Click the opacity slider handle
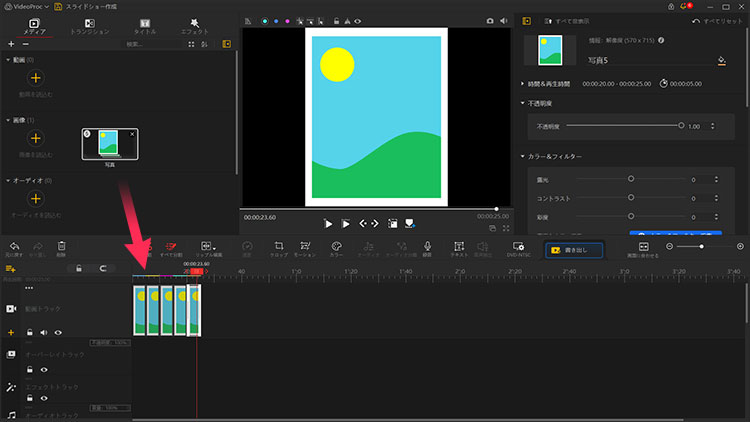The height and width of the screenshot is (422, 750). point(681,126)
